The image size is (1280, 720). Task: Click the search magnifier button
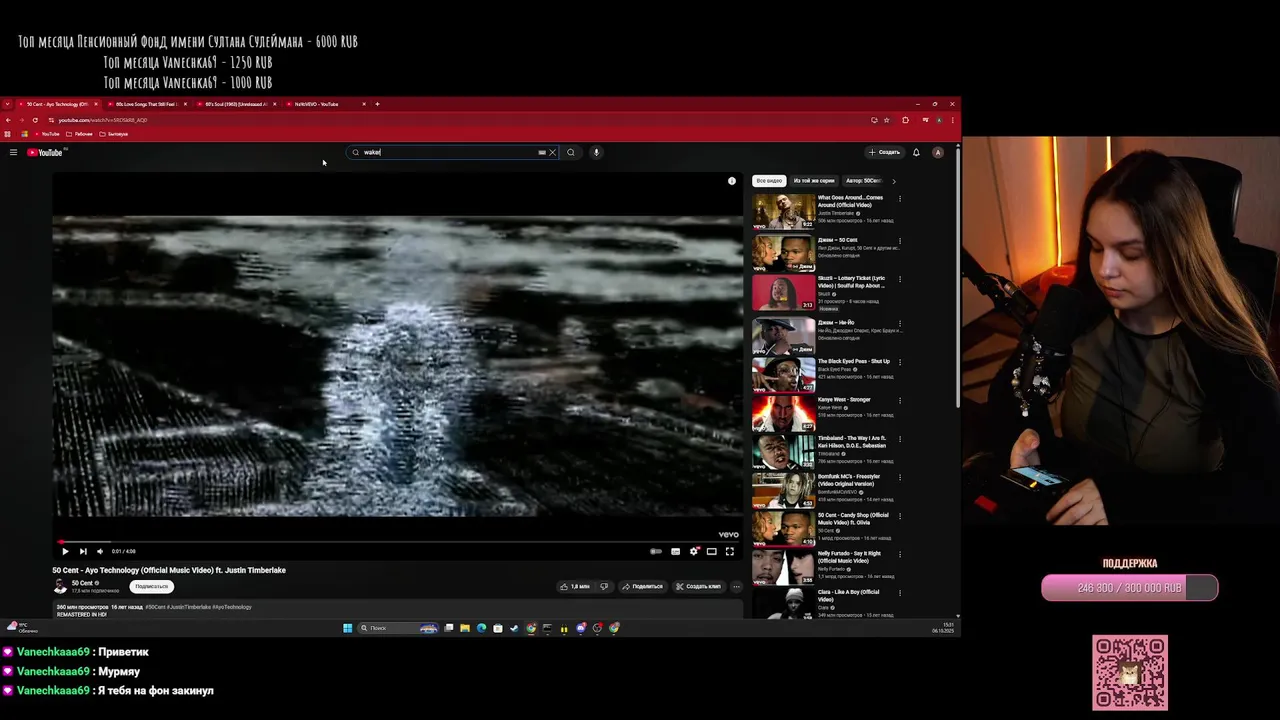pos(571,152)
